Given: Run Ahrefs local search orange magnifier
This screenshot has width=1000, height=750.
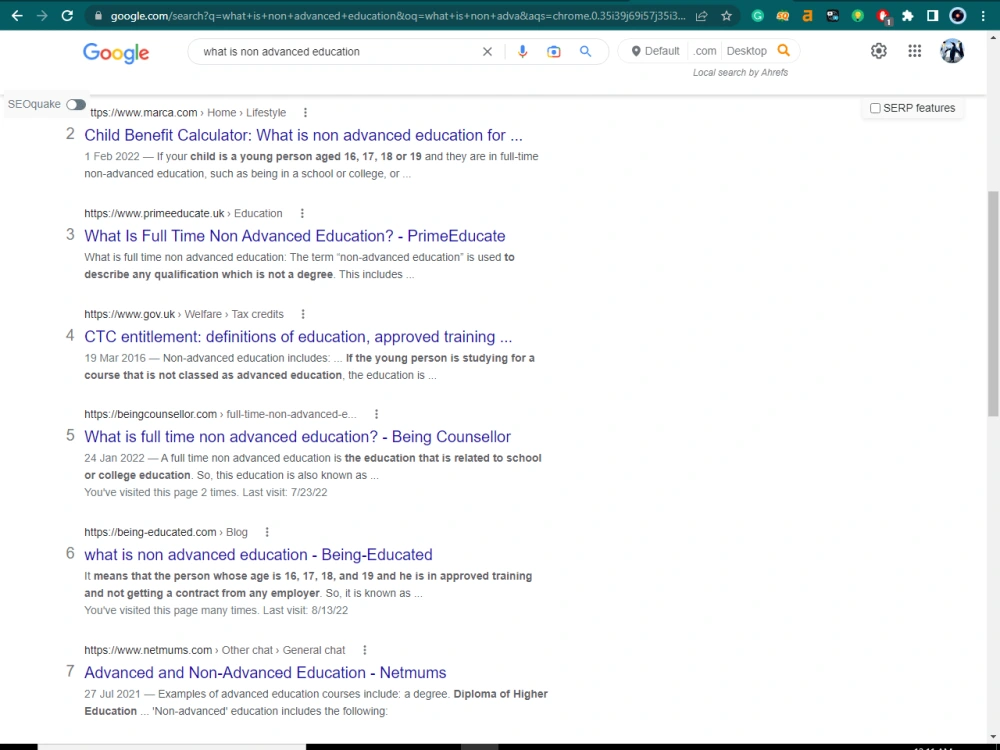Looking at the screenshot, I should [x=784, y=50].
